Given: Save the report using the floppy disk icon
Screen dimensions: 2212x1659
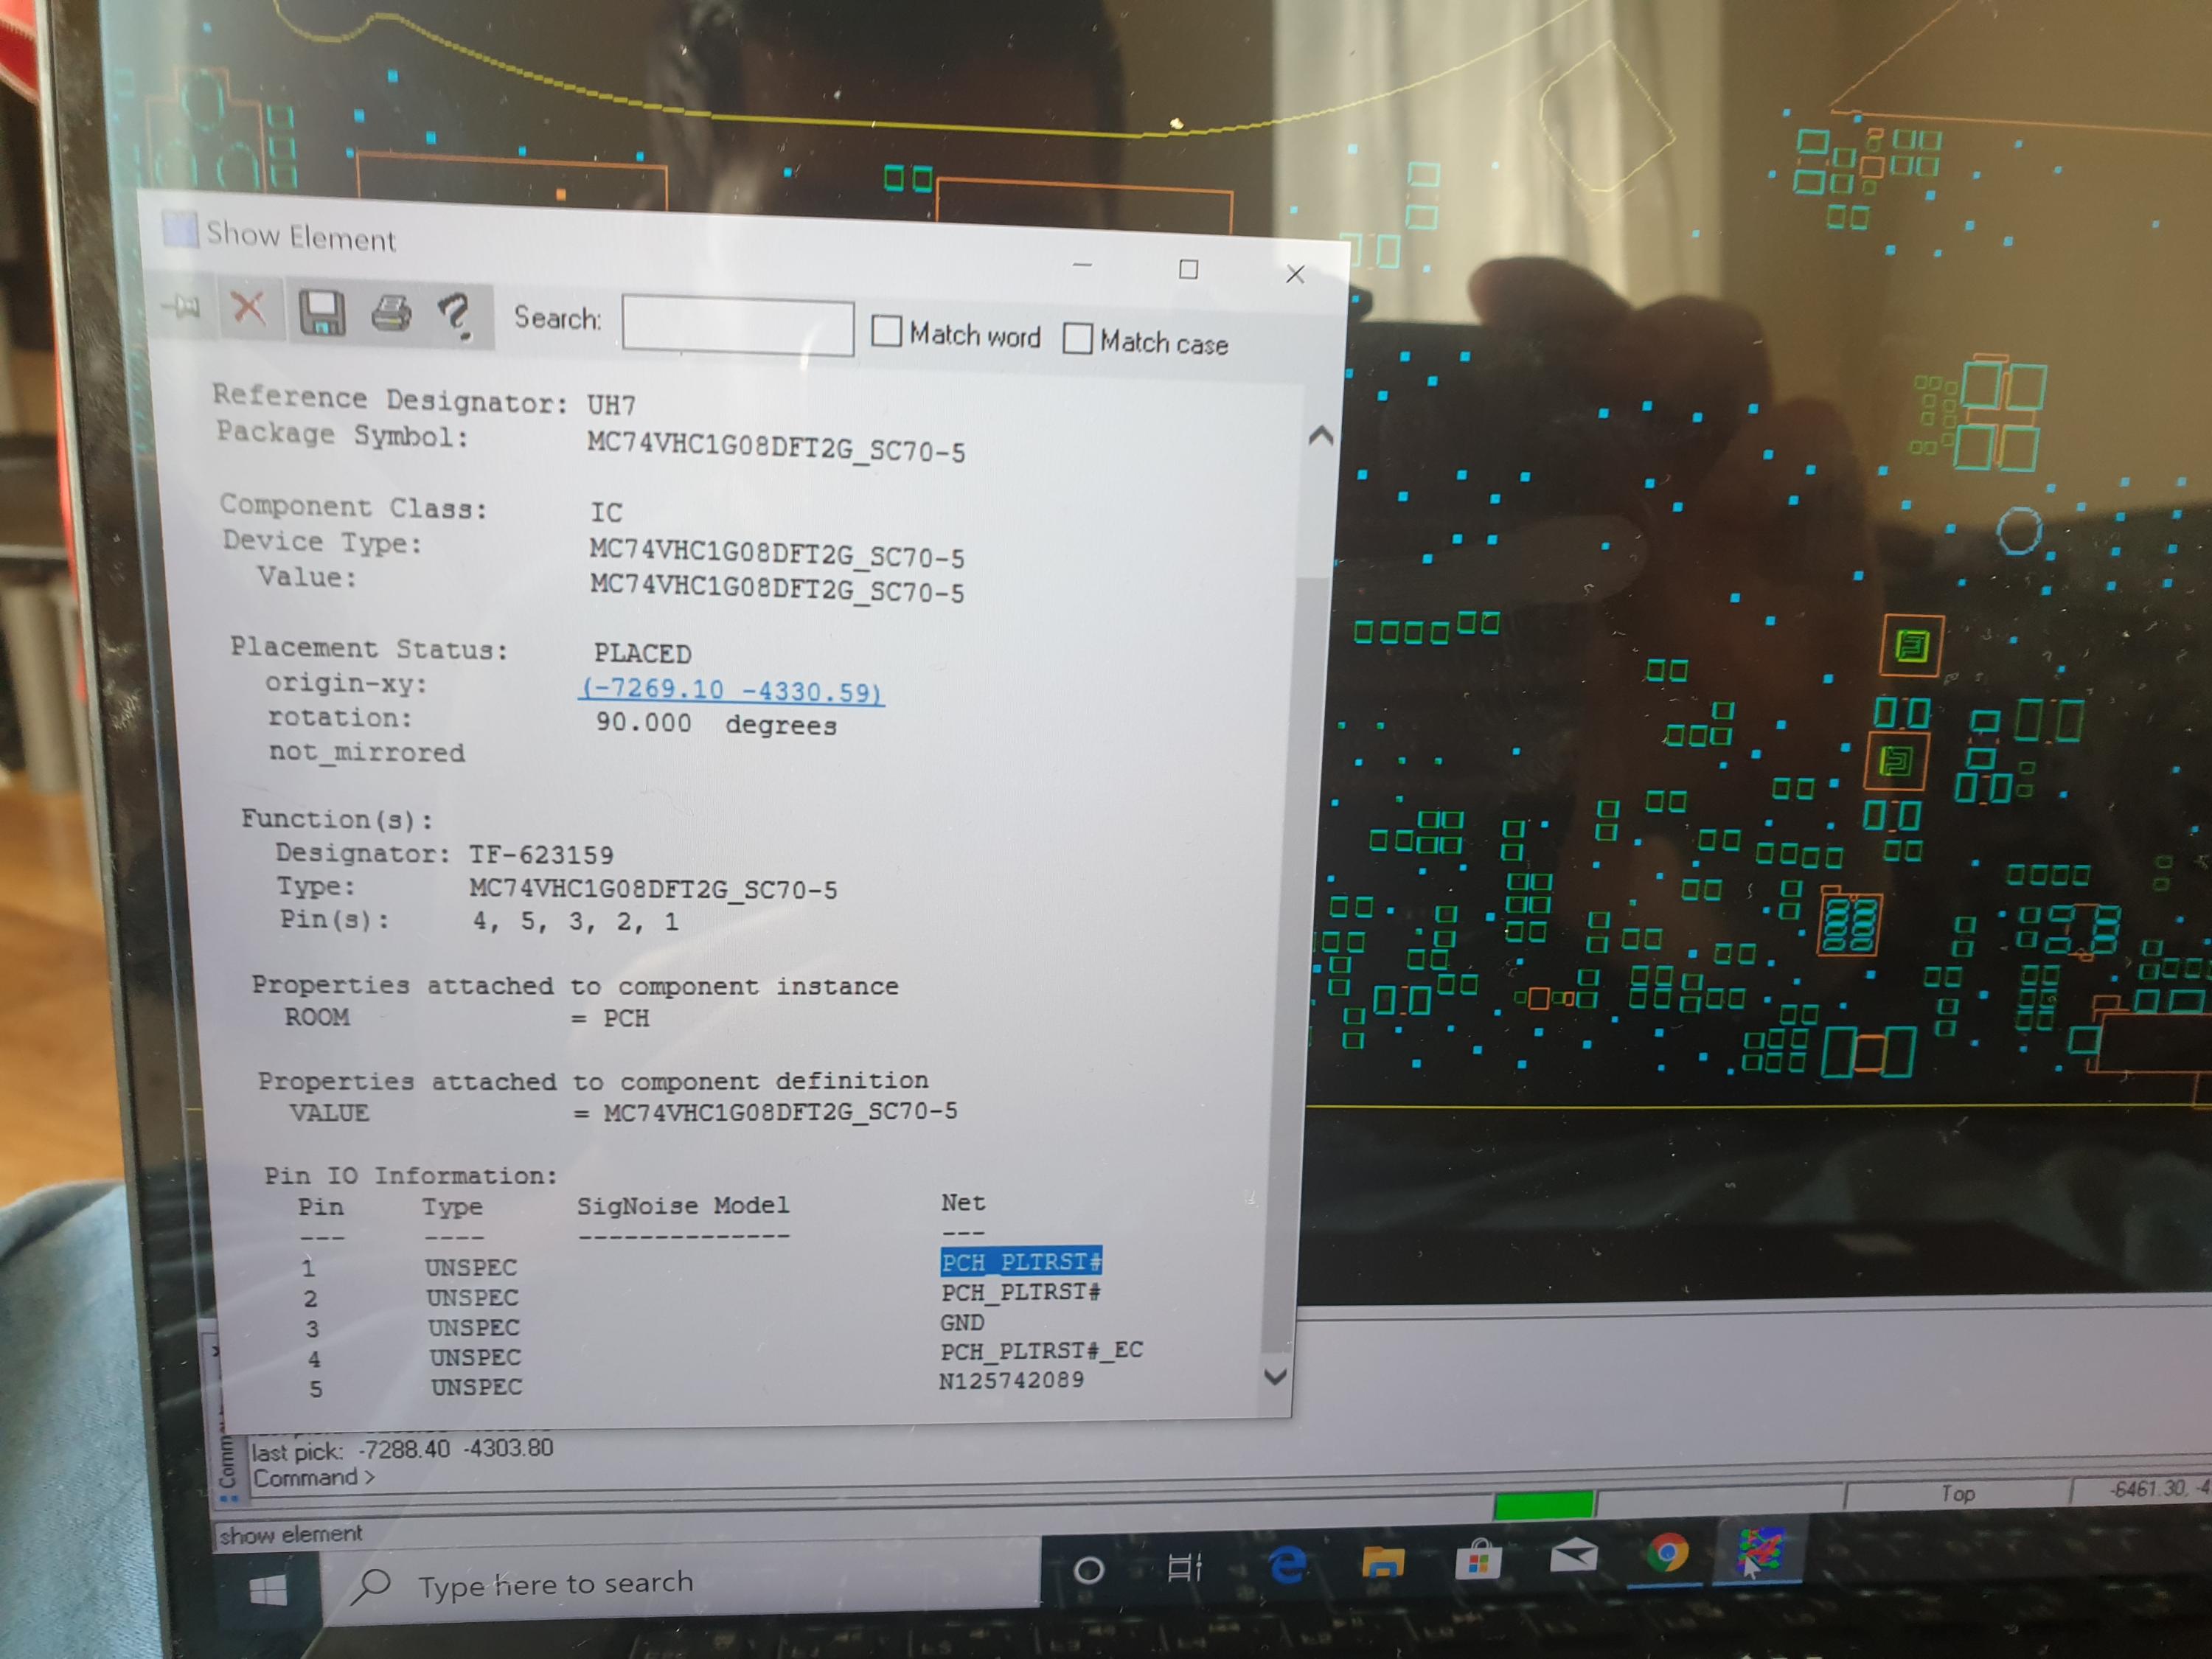Looking at the screenshot, I should [322, 312].
